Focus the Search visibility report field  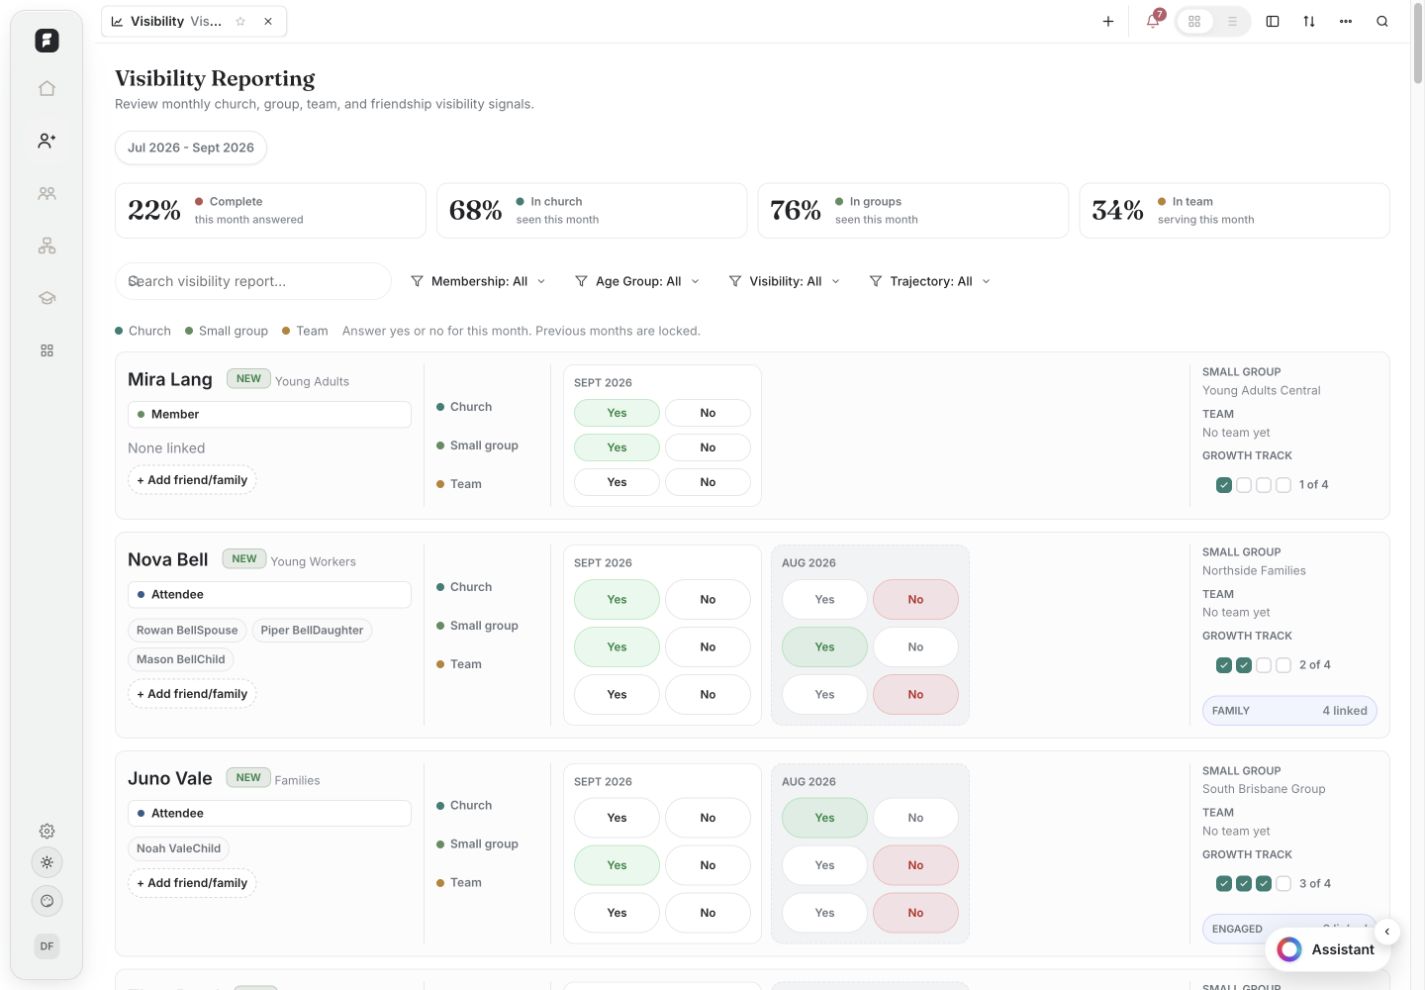(x=253, y=281)
